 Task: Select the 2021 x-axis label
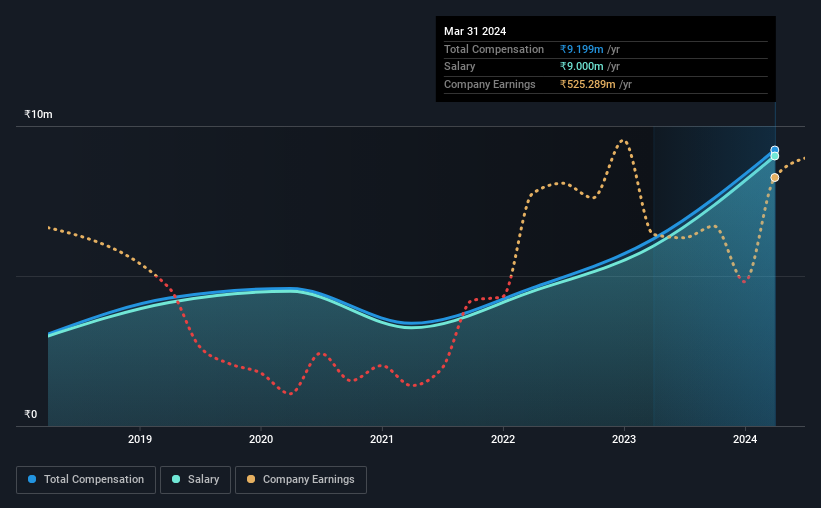coord(382,439)
